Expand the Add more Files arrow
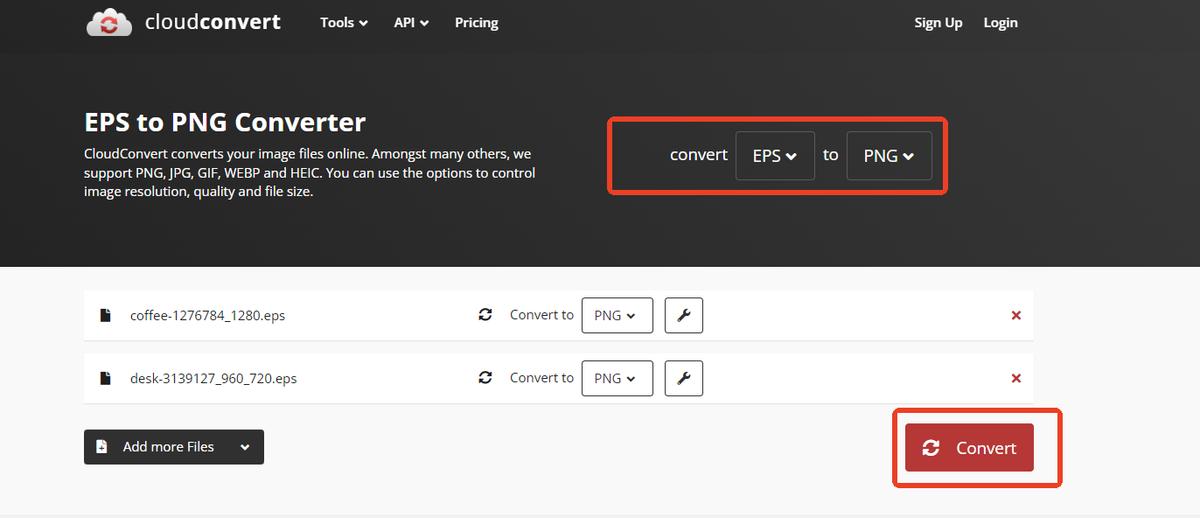 (245, 447)
